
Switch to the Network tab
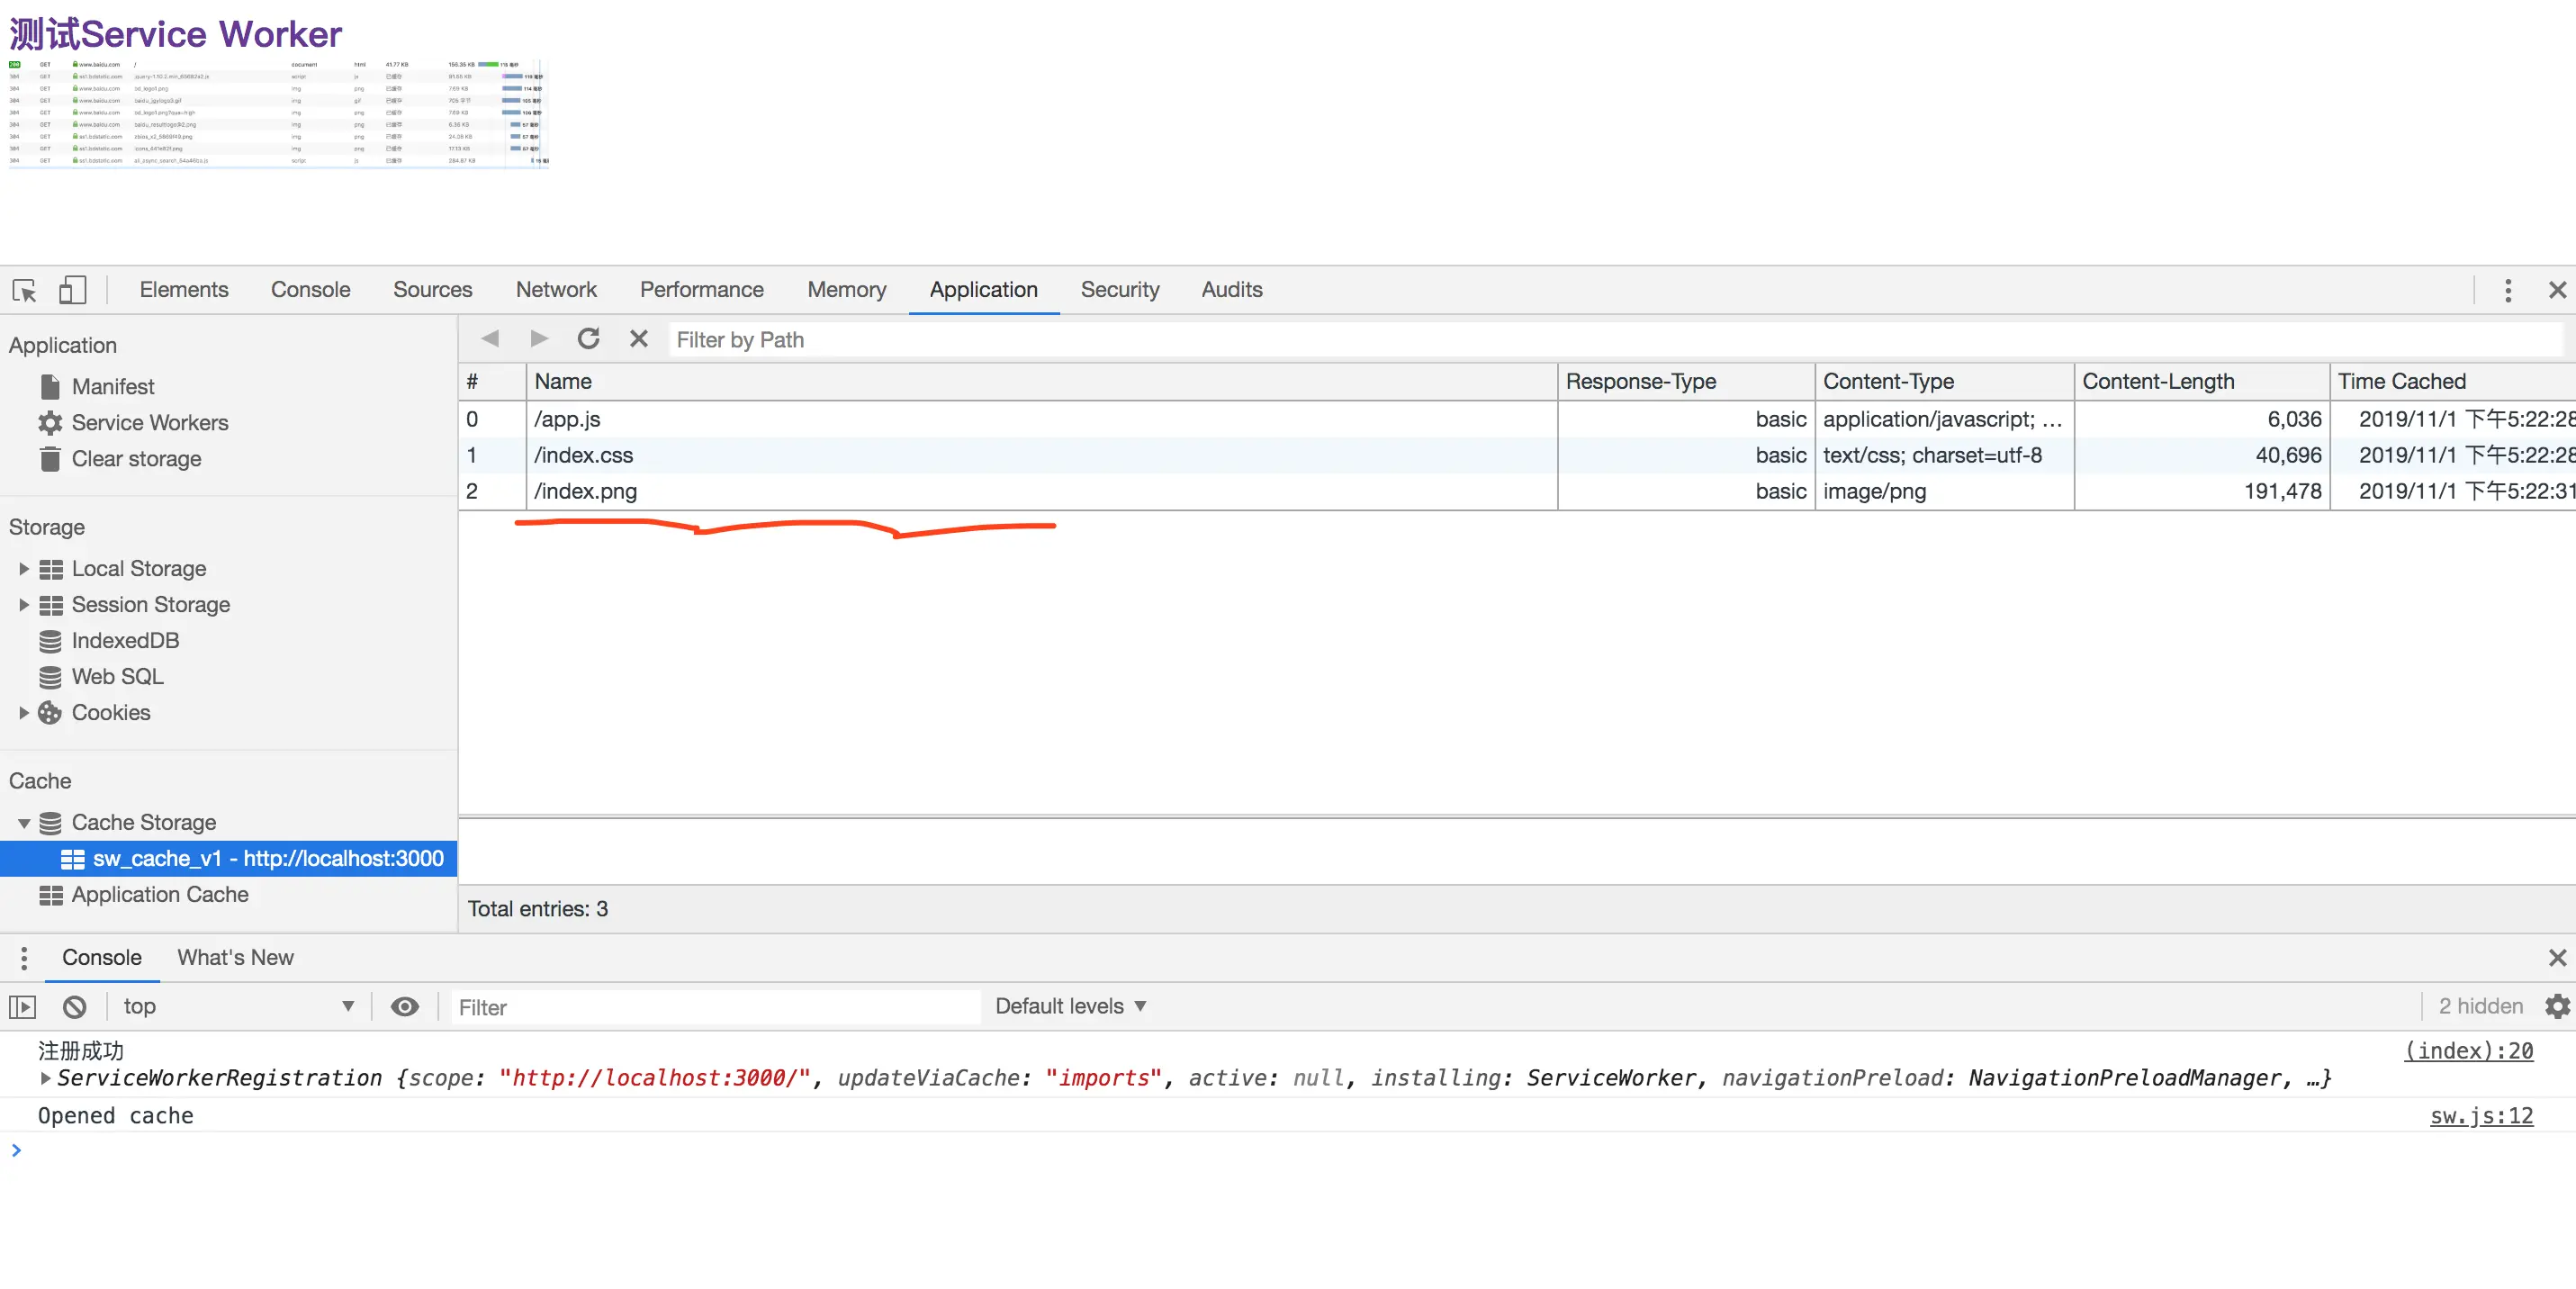556,290
